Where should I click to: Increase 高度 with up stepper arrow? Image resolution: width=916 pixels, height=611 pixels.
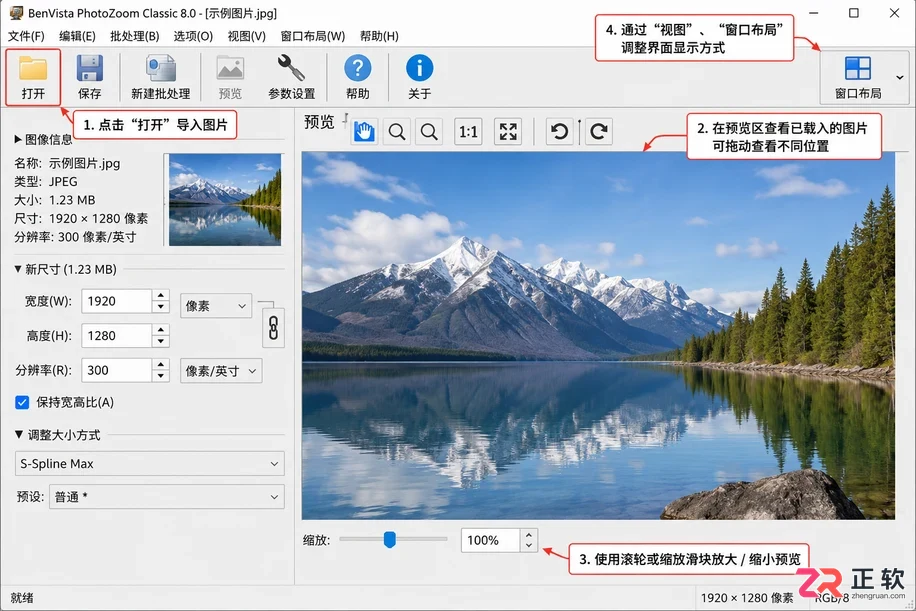click(161, 329)
